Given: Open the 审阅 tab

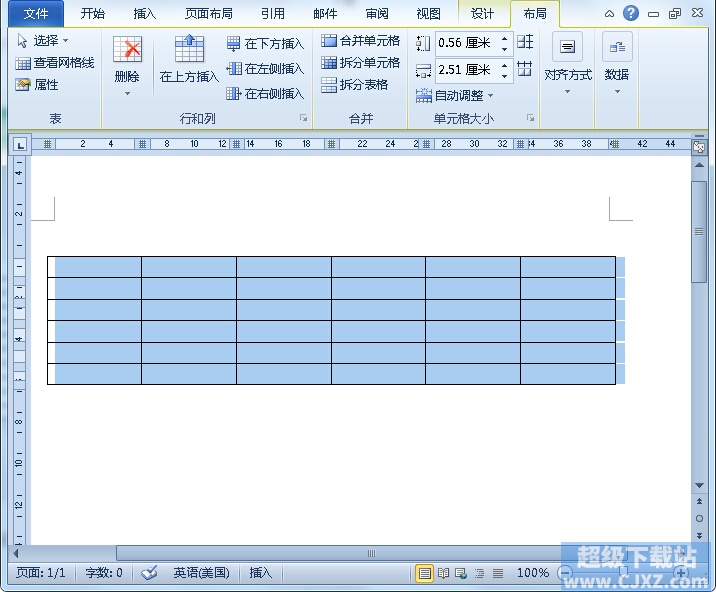Looking at the screenshot, I should [377, 14].
